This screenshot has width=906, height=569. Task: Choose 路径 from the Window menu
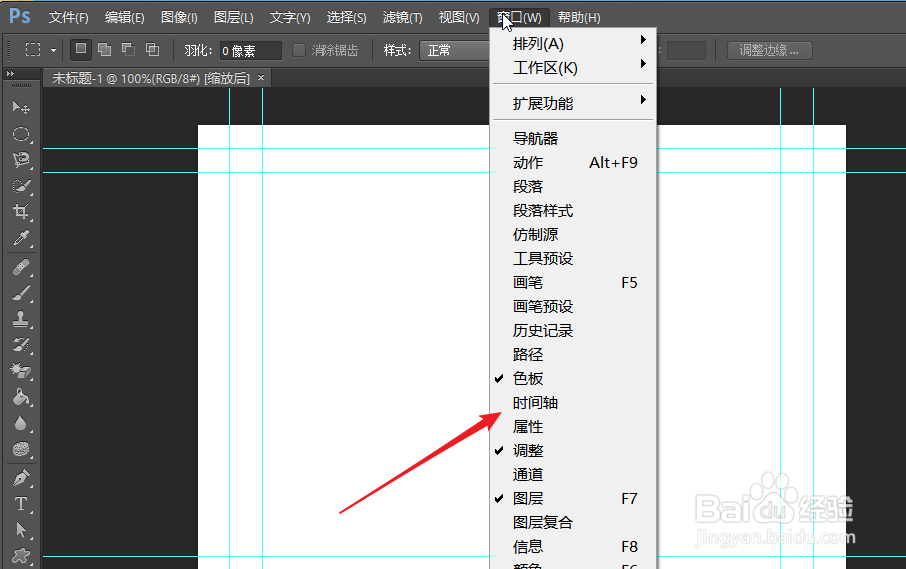(x=573, y=355)
